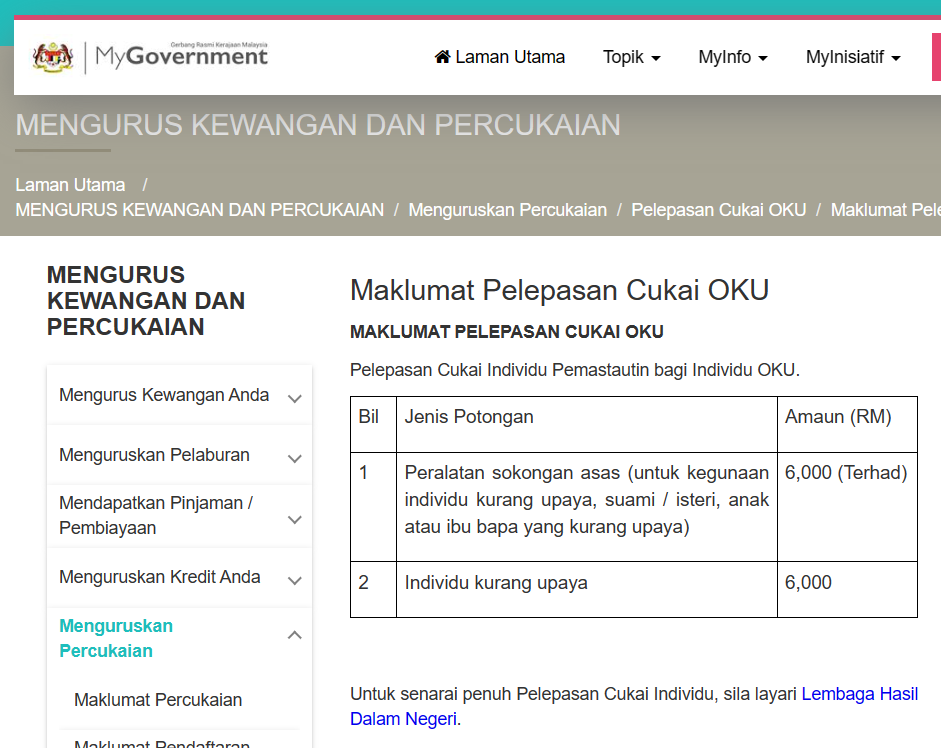Click the chevron beside Mendapatkan Pinjaman / Pembiayaan
Screen dimensions: 941x748
294,517
